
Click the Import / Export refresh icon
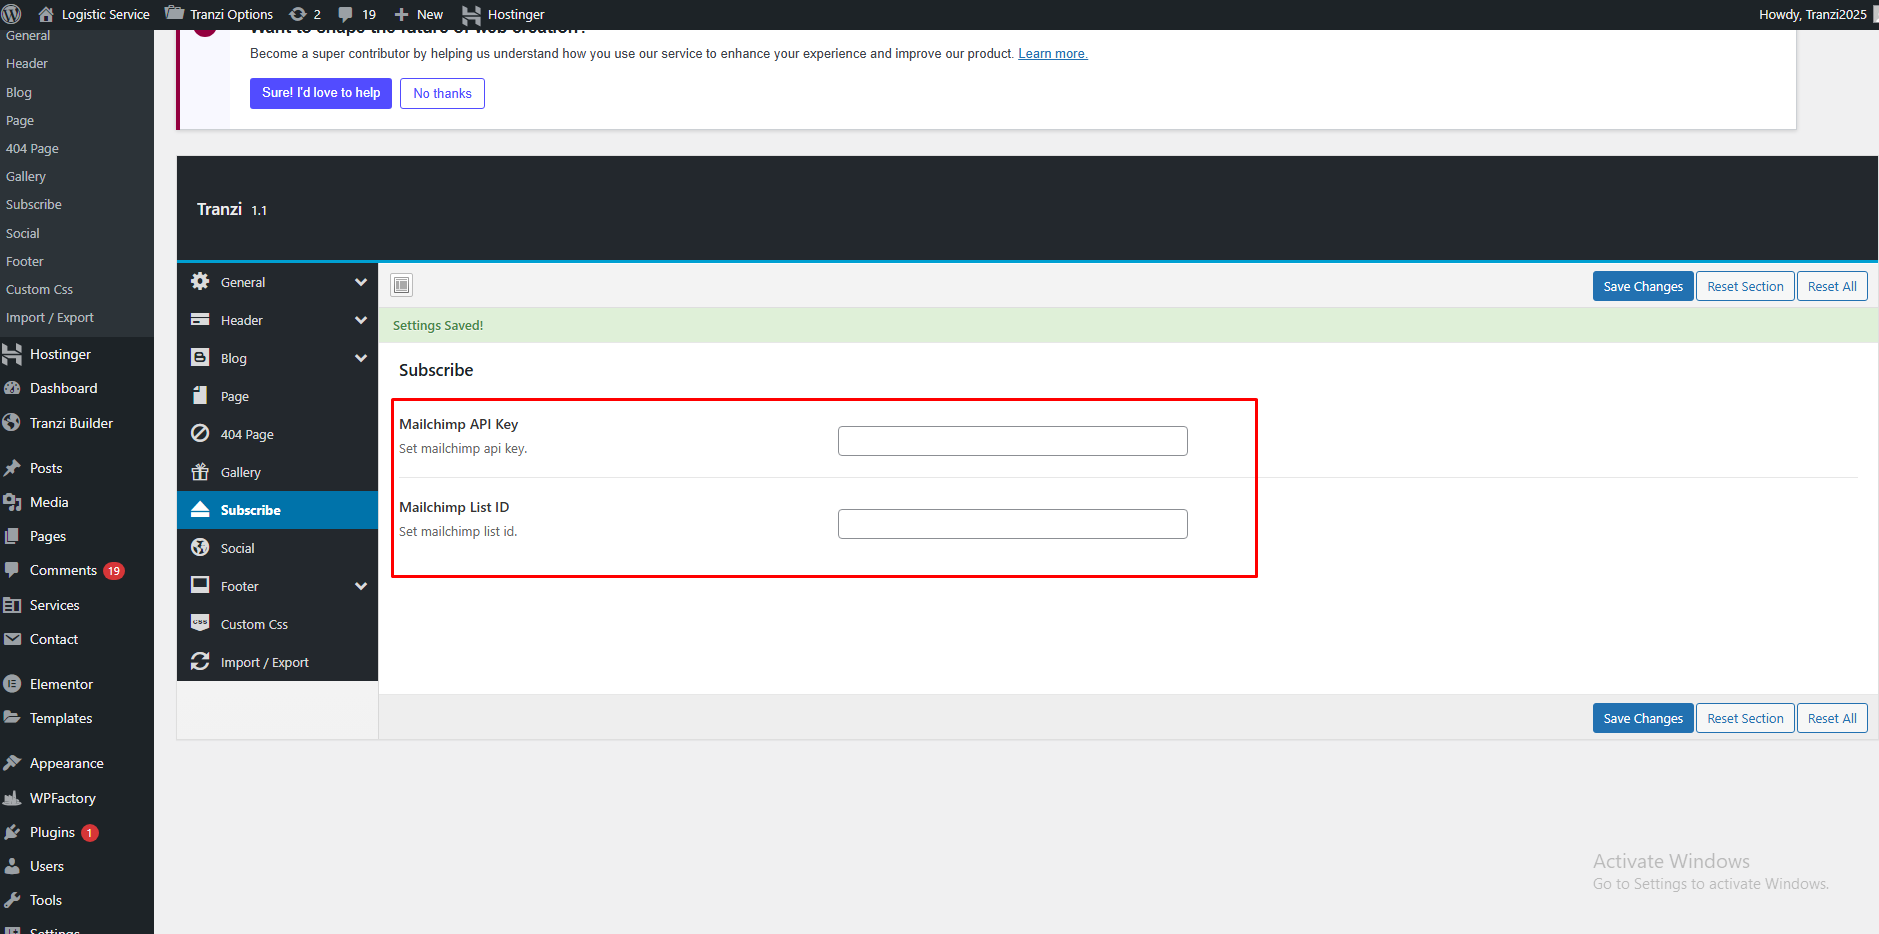pos(200,662)
